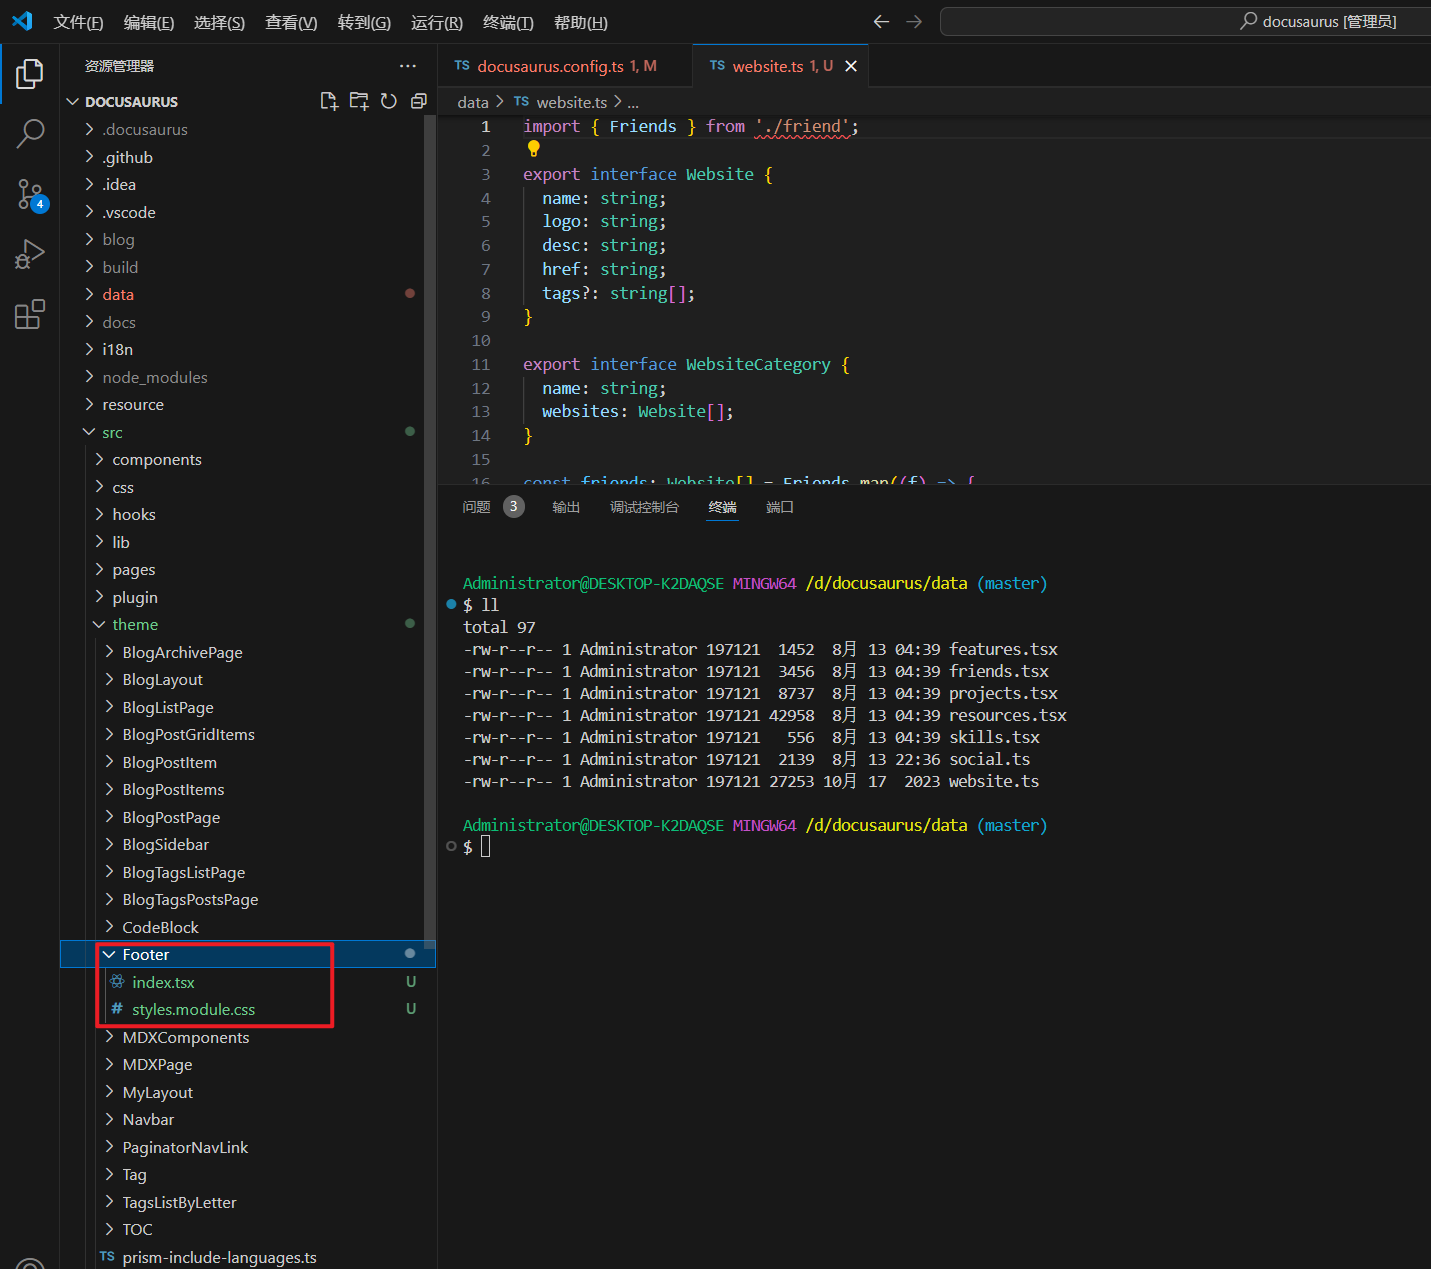This screenshot has width=1431, height=1269.
Task: Expand the i18n folder
Action: click(248, 349)
